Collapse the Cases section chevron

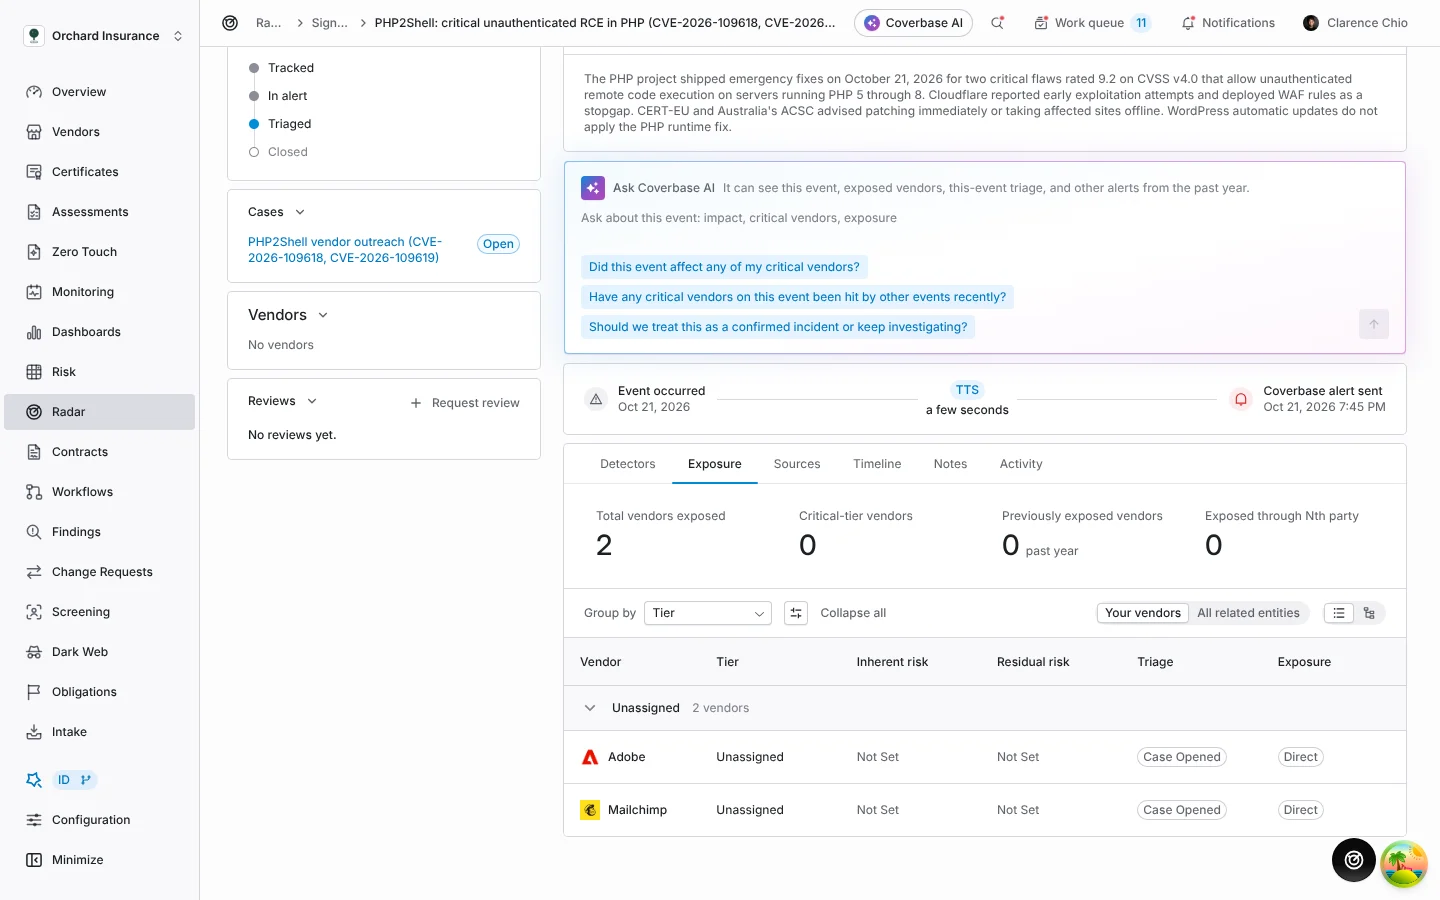coord(300,212)
